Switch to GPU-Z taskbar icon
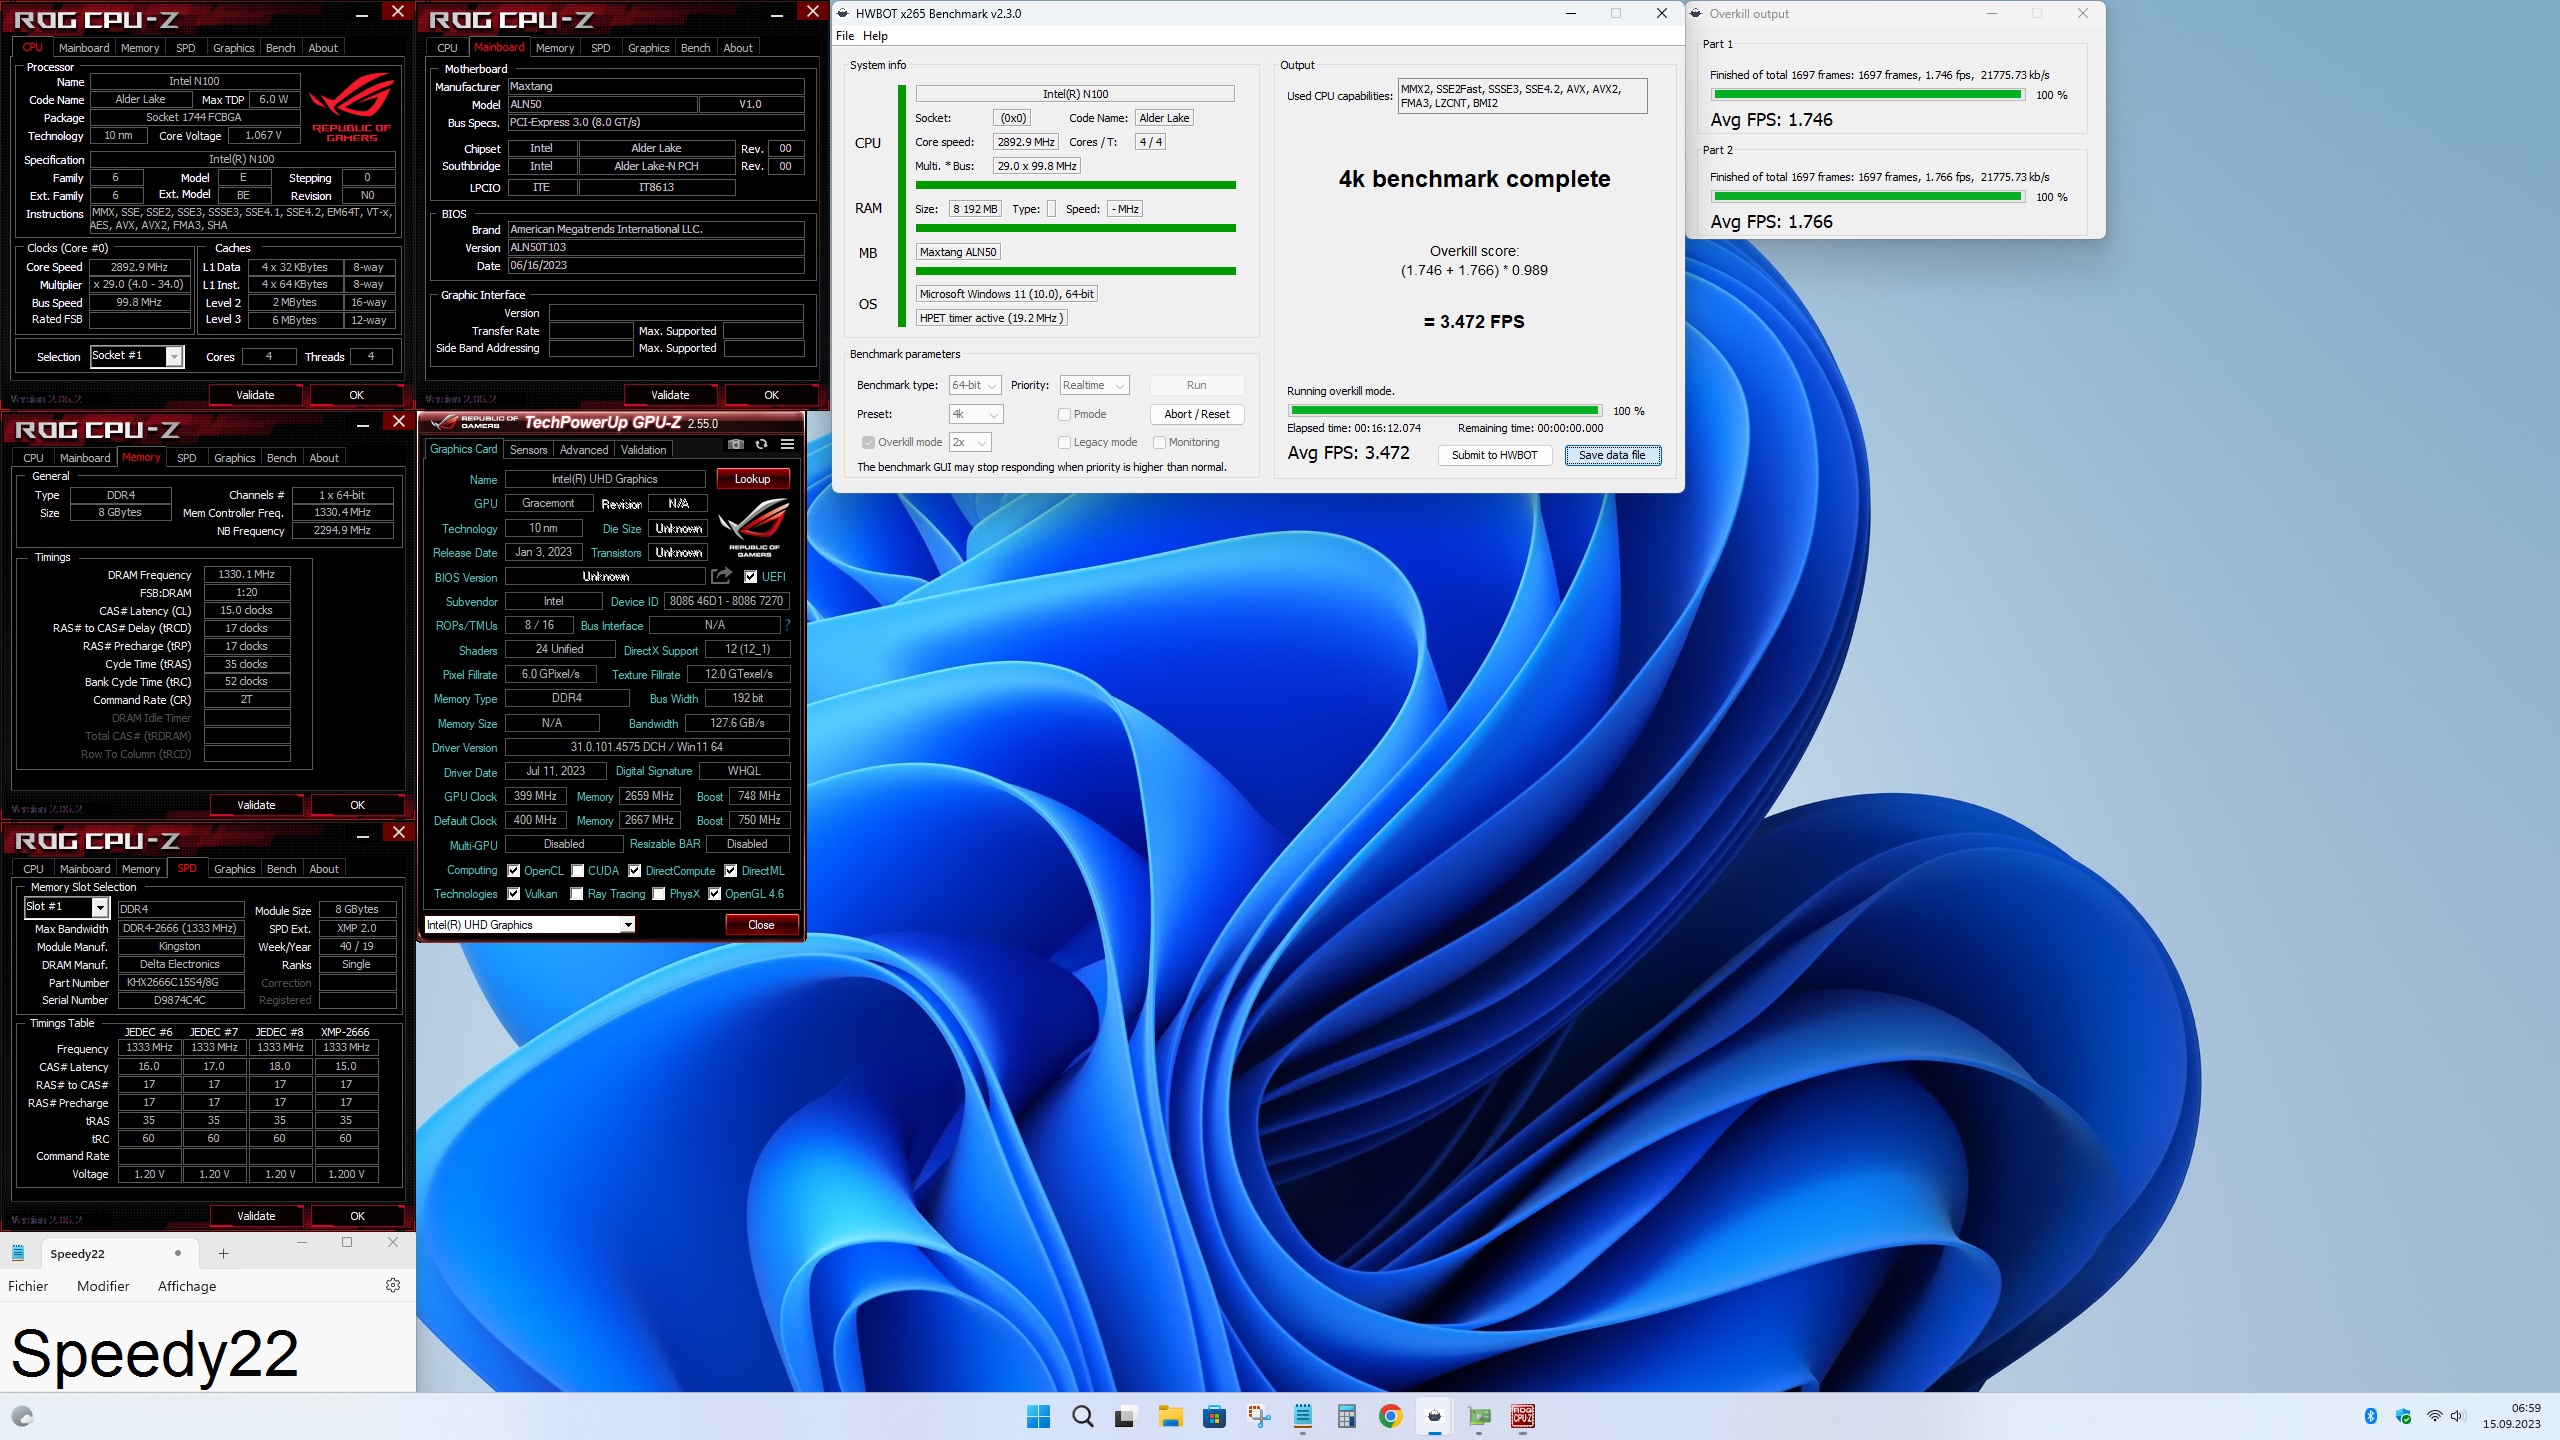2560x1440 pixels. click(1478, 1416)
